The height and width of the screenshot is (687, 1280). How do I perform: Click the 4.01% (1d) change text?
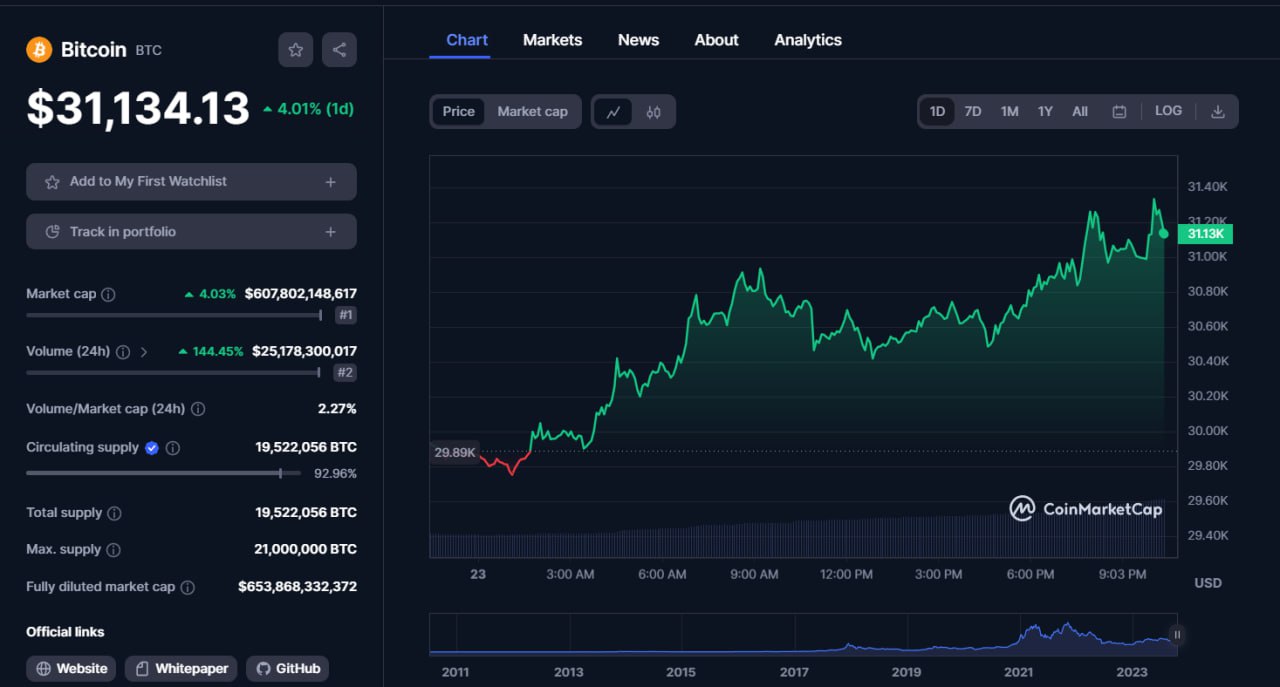click(x=308, y=108)
